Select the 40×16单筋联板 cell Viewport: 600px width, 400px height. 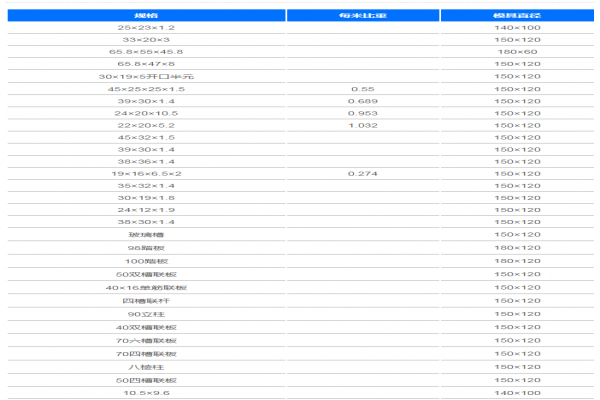tap(147, 287)
